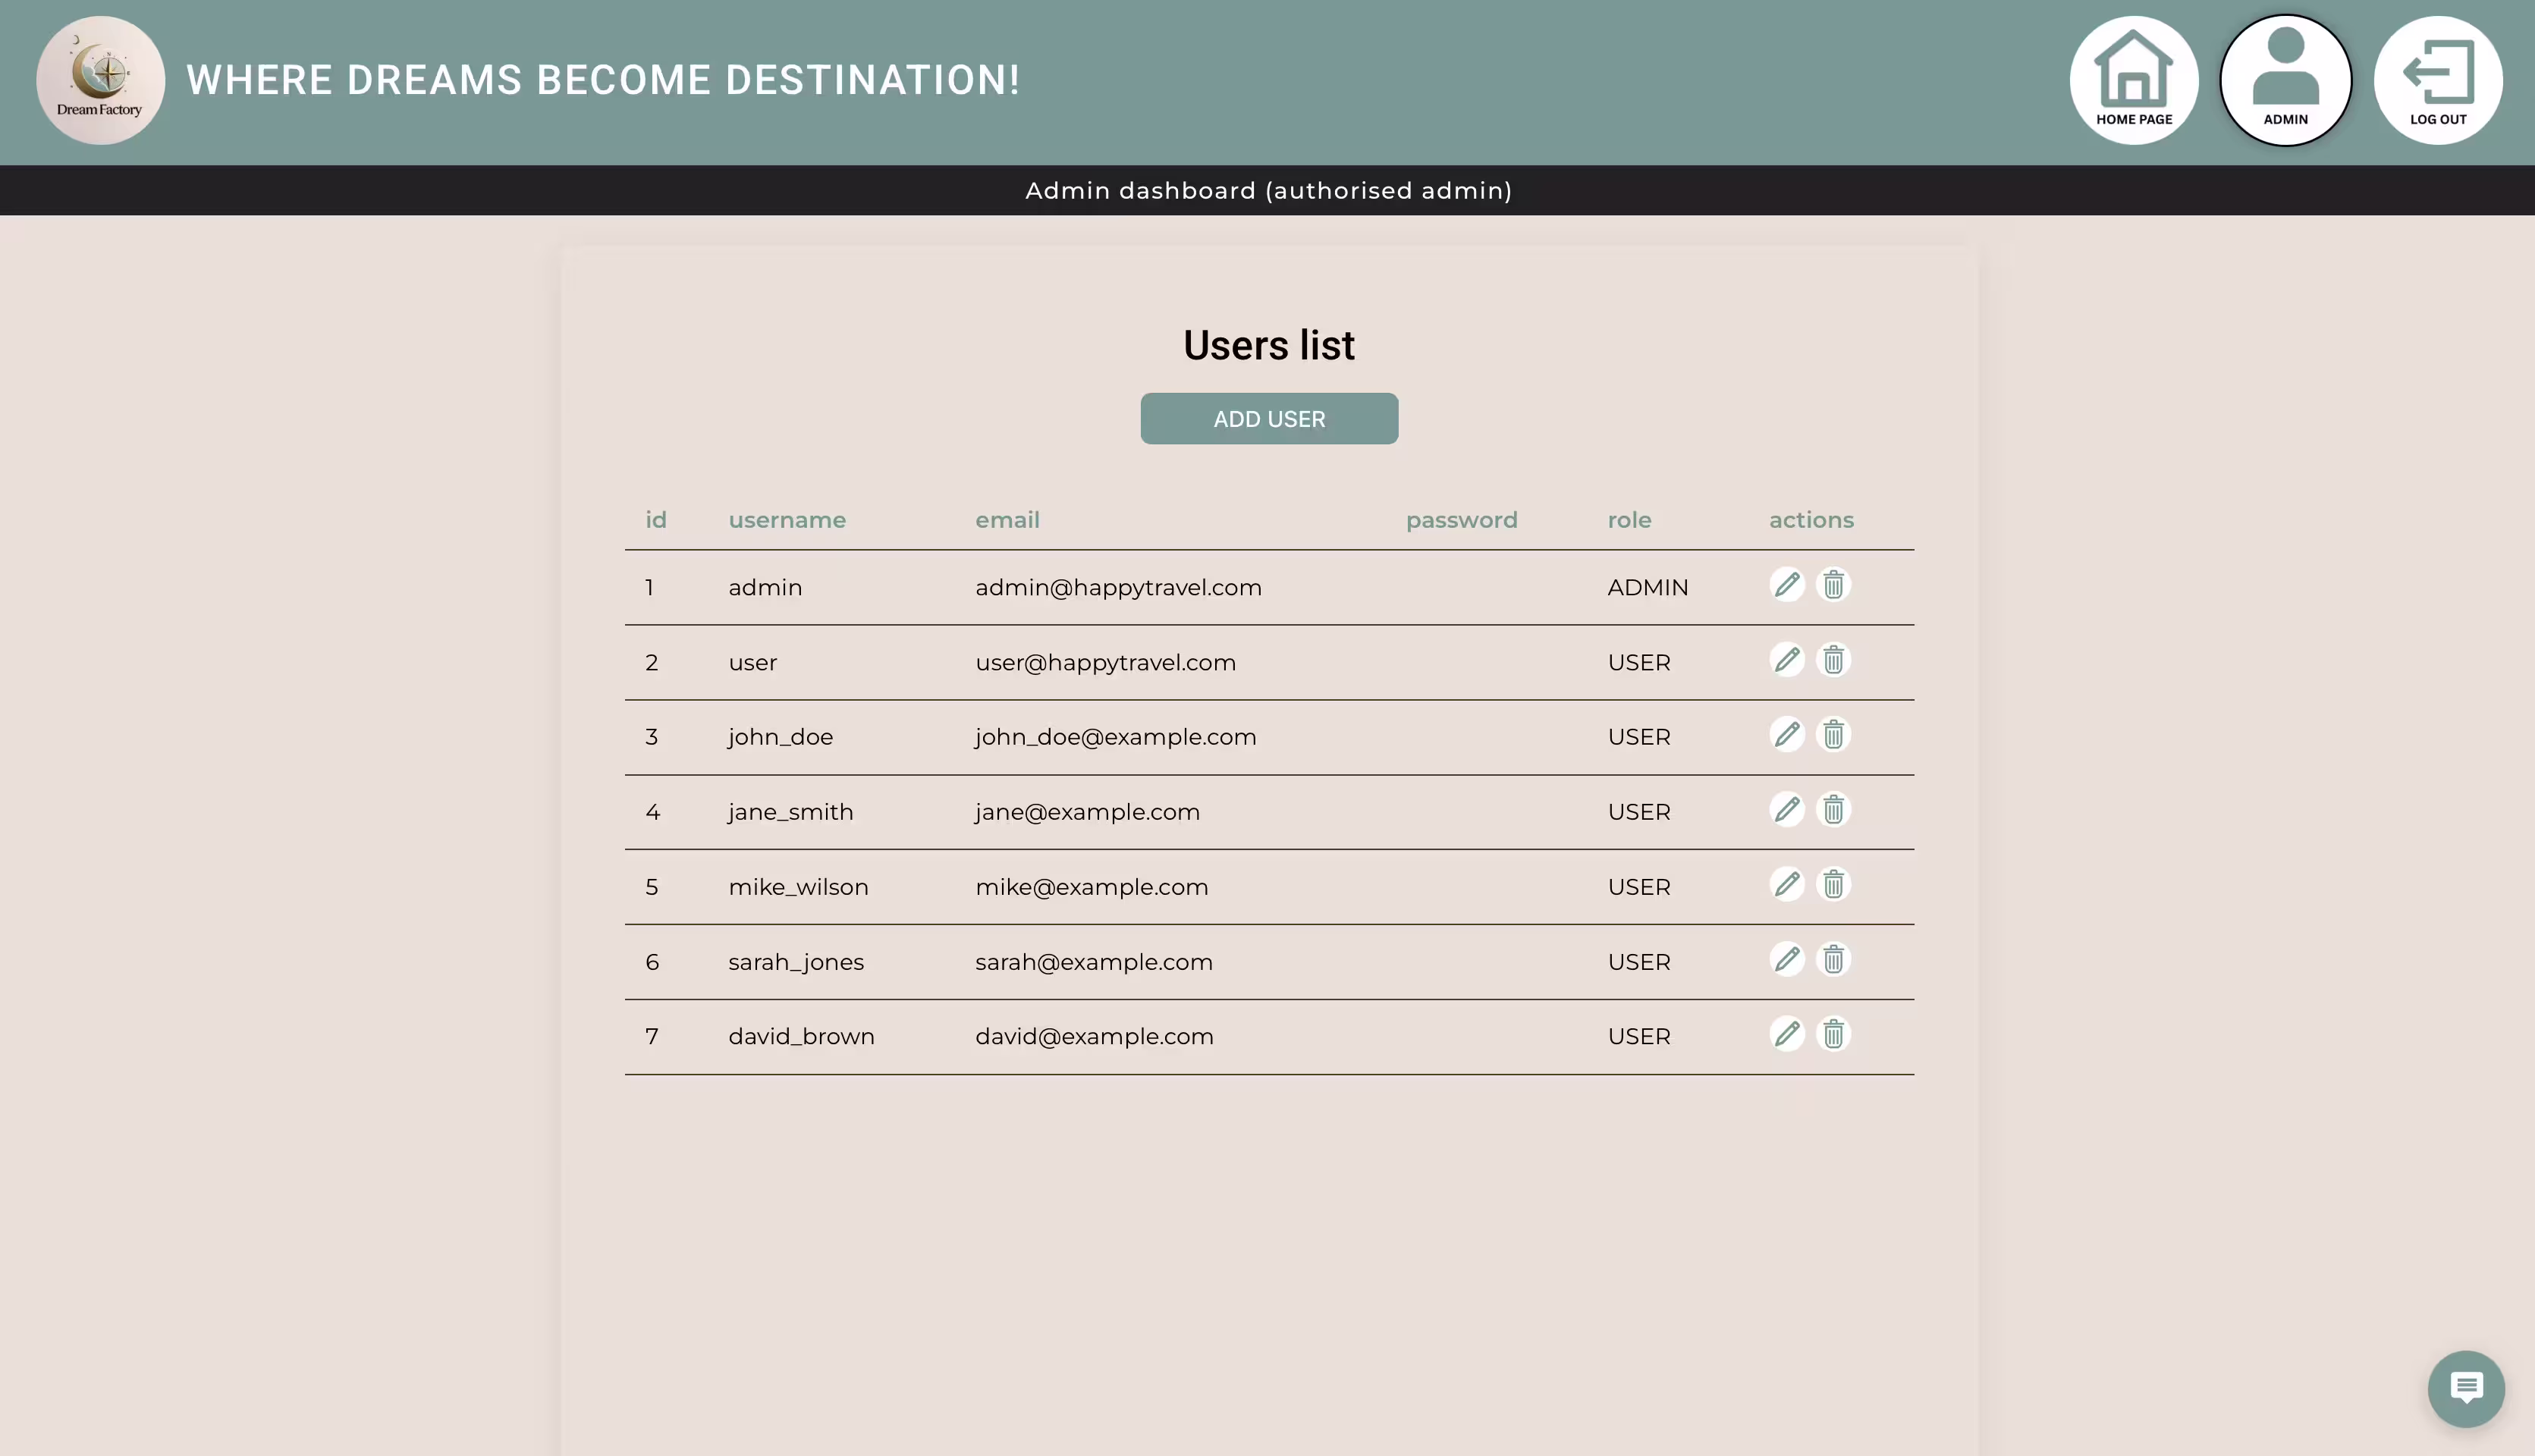Click the username cell 'jane_smith'

[790, 813]
